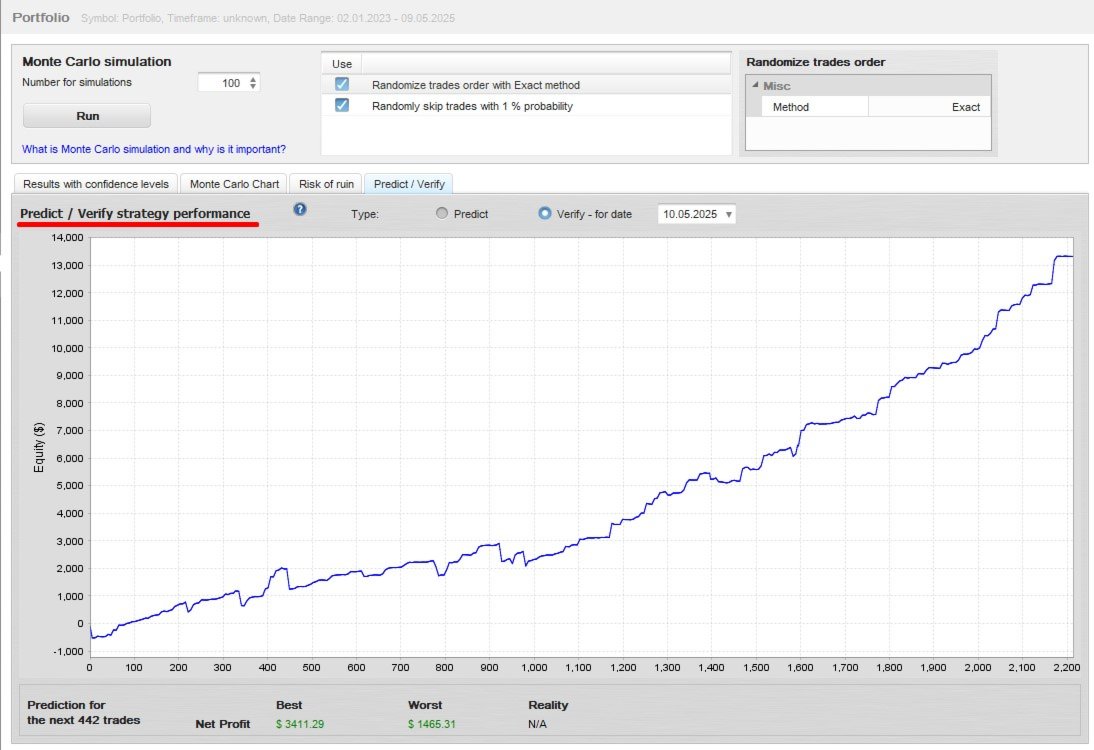
Task: Open What is Monte Carlo simulation link
Action: point(153,149)
